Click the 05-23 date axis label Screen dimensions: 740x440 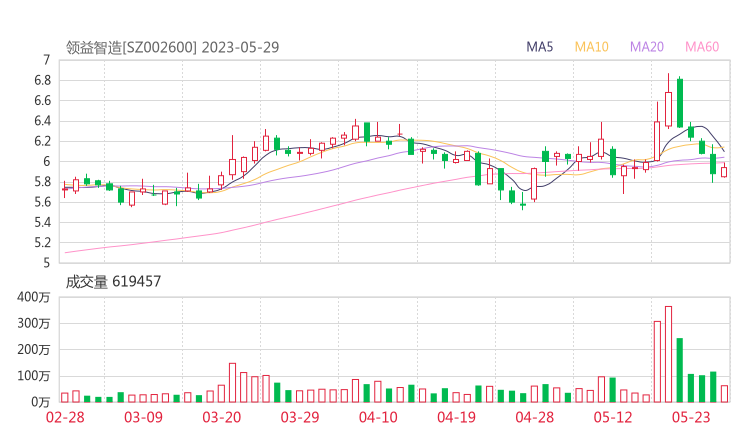691,417
